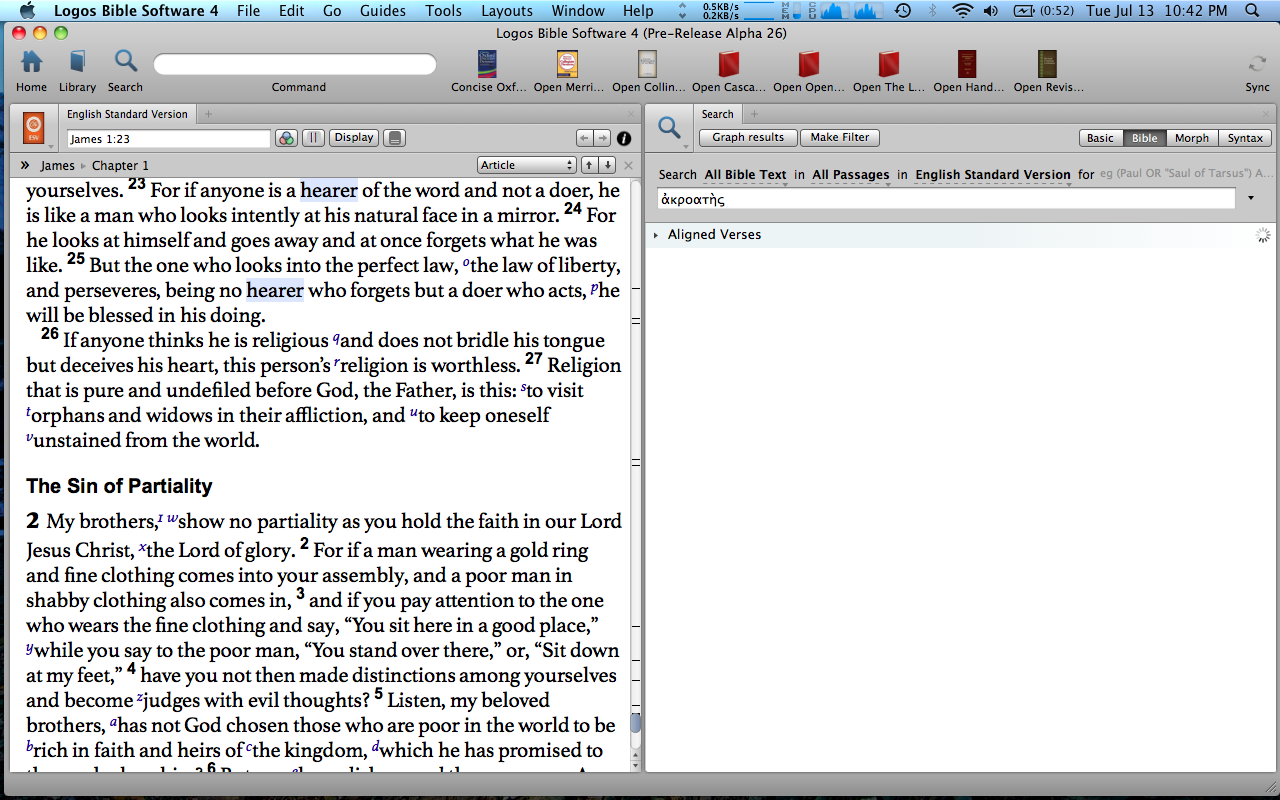The height and width of the screenshot is (800, 1280).
Task: Switch search type to Syntax
Action: 1245,138
